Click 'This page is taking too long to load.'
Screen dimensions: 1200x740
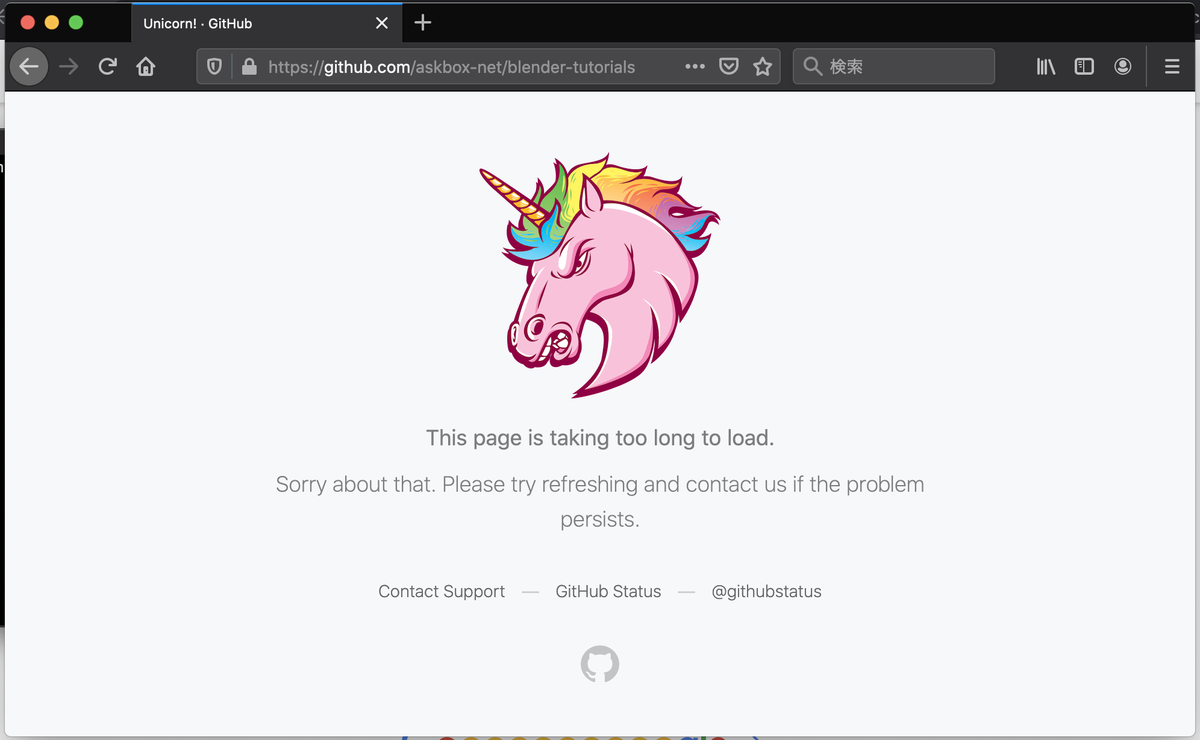(x=600, y=437)
